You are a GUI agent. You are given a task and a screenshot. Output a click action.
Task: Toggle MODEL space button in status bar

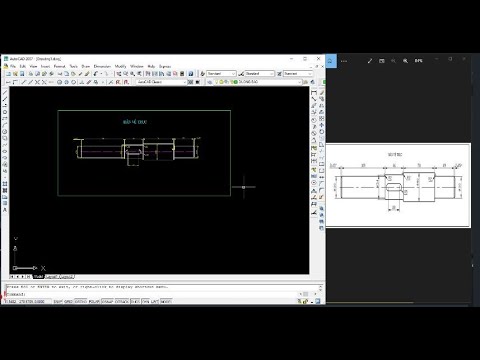coord(166,301)
